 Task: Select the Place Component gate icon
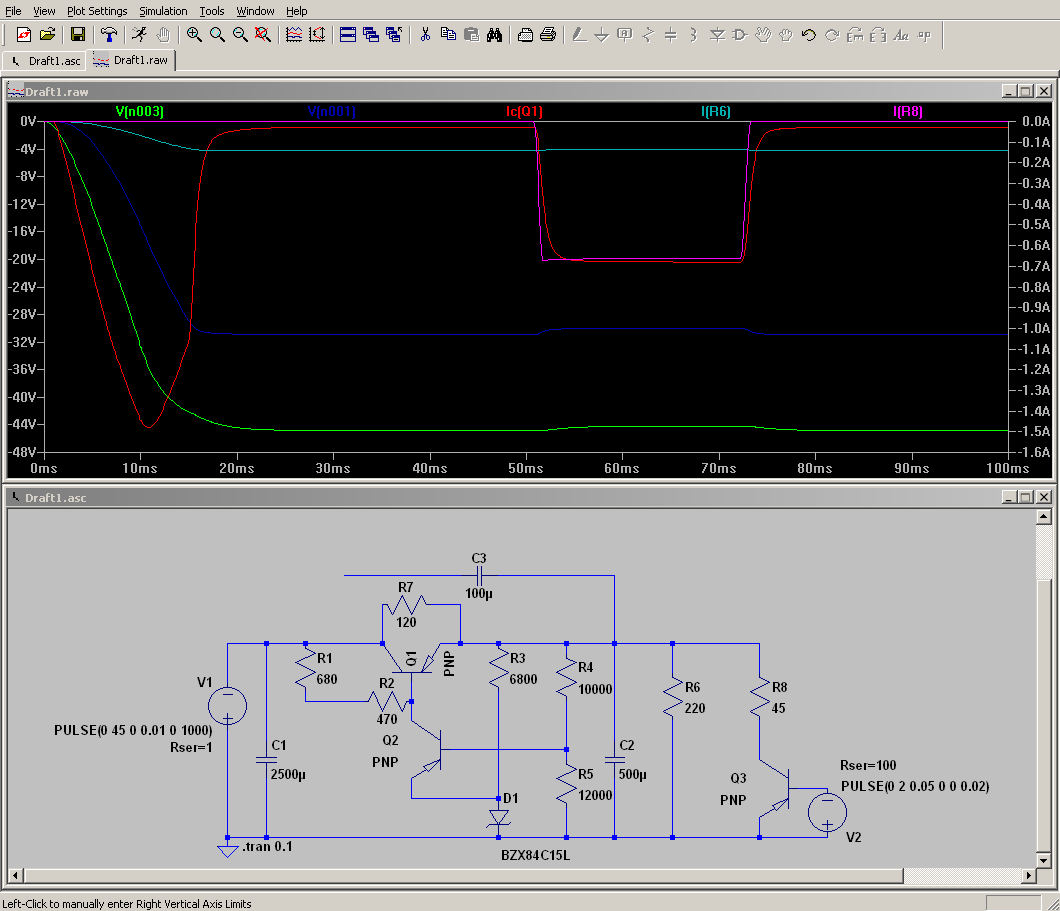pos(740,34)
